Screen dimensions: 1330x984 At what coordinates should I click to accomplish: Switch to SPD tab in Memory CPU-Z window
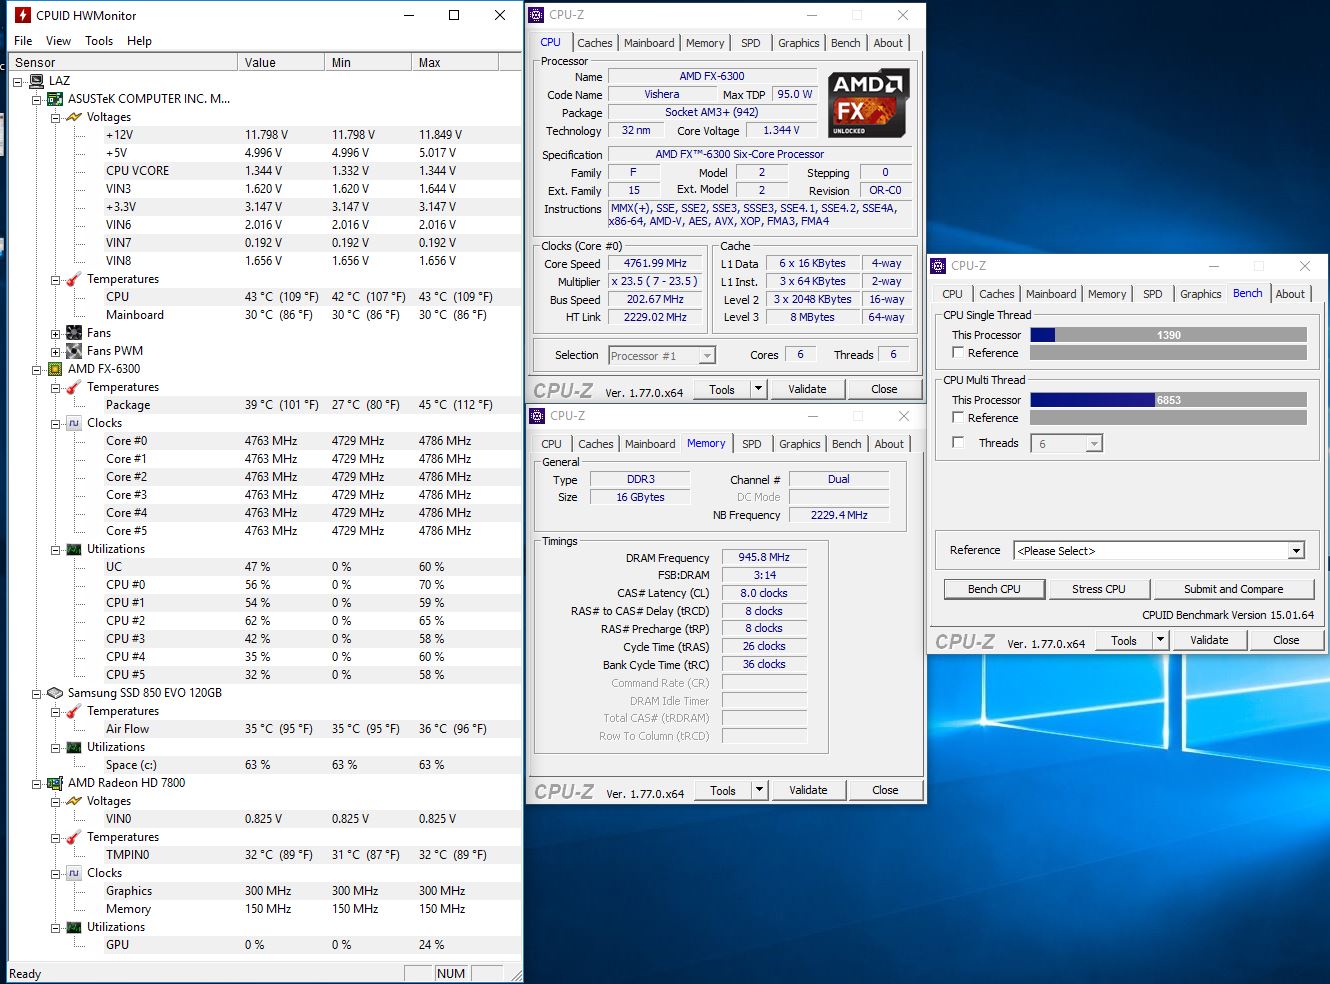[x=752, y=444]
